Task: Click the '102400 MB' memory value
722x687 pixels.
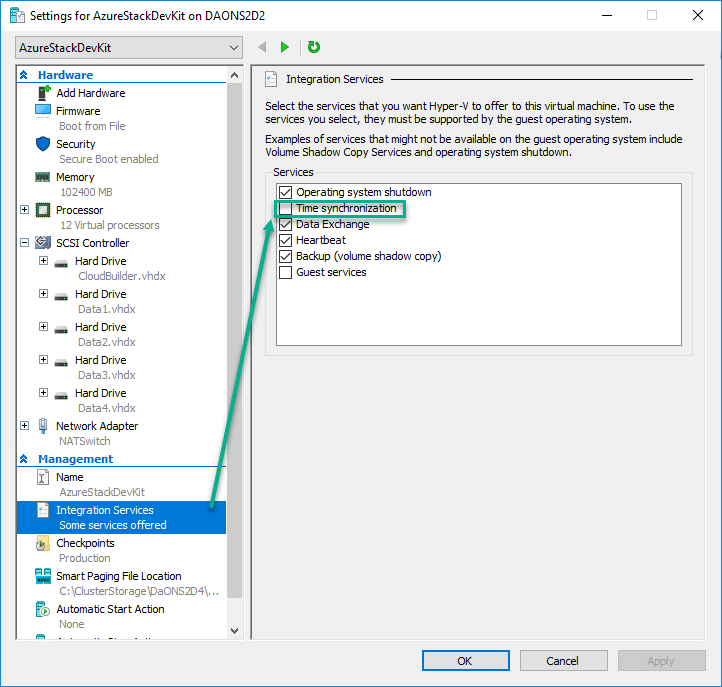Action: click(x=87, y=192)
